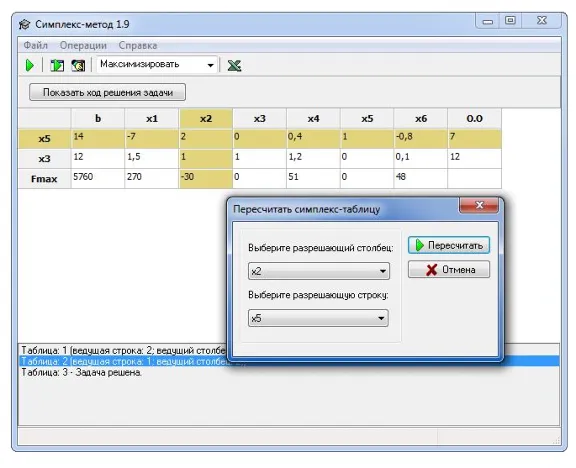The width and height of the screenshot is (576, 468).
Task: Click the third toolbar icon with yellow image
Action: [78, 65]
